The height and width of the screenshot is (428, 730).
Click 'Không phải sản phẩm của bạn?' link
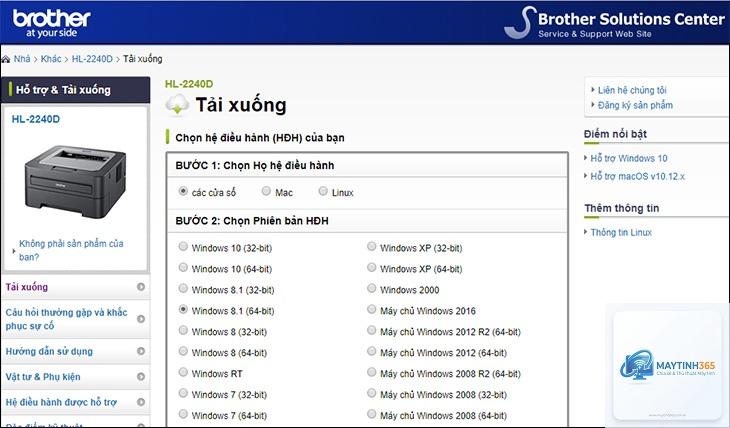click(x=71, y=250)
